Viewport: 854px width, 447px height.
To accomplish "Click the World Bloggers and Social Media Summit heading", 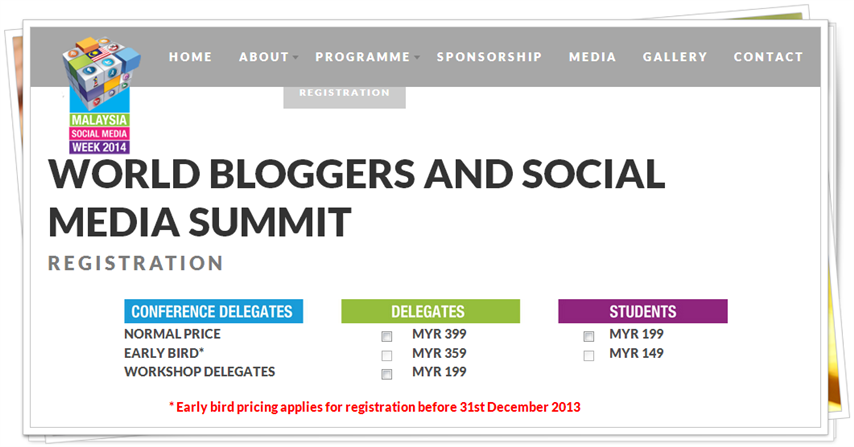I will click(357, 198).
